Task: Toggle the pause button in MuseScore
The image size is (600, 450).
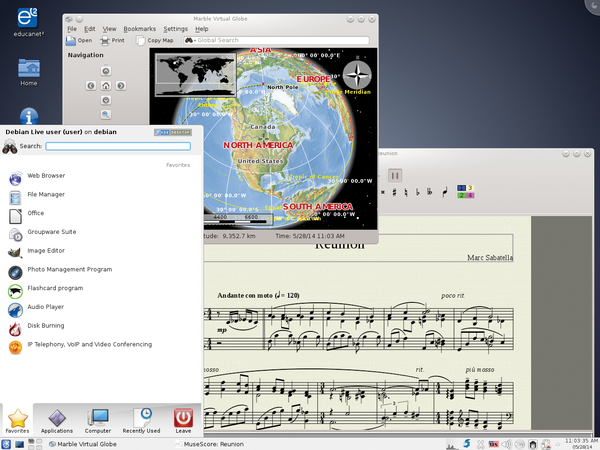Action: pos(395,176)
